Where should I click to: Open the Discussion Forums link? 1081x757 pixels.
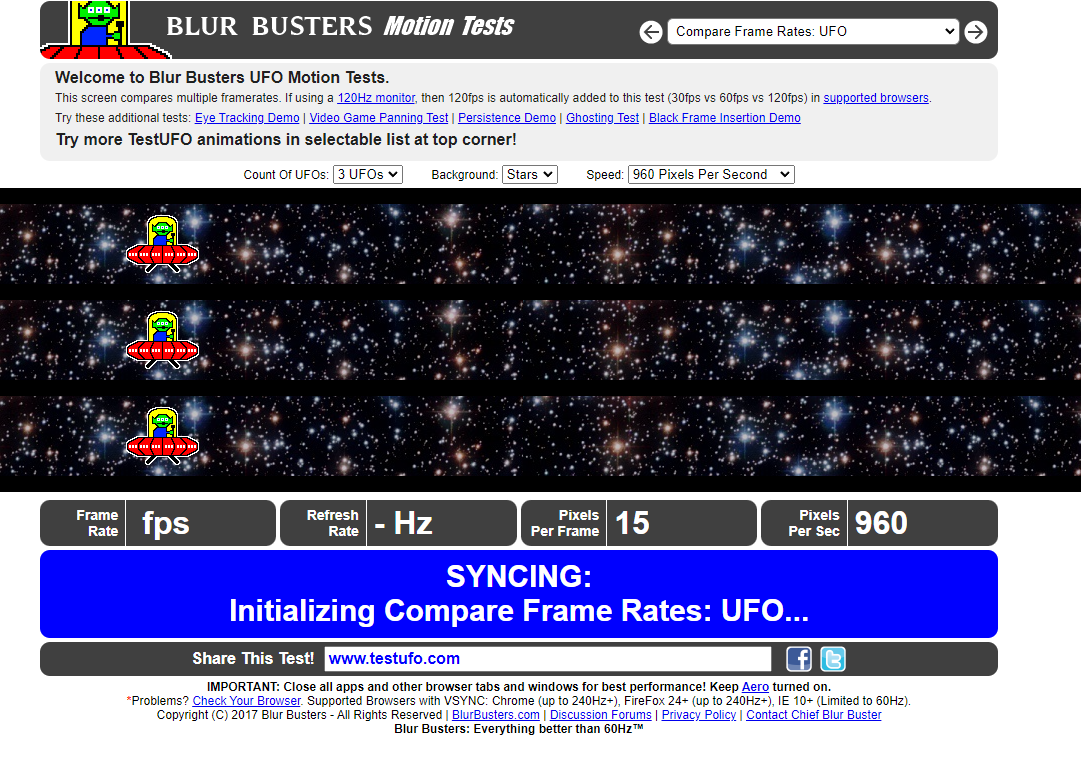600,715
